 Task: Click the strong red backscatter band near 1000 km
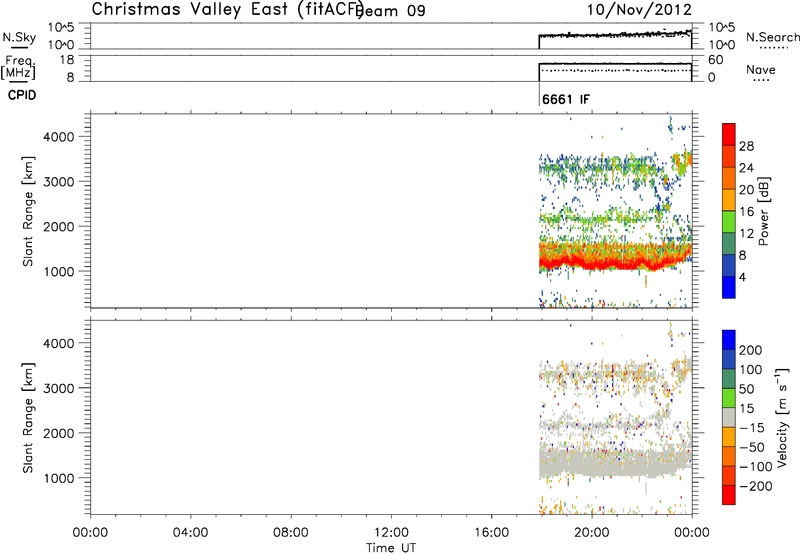click(615, 262)
